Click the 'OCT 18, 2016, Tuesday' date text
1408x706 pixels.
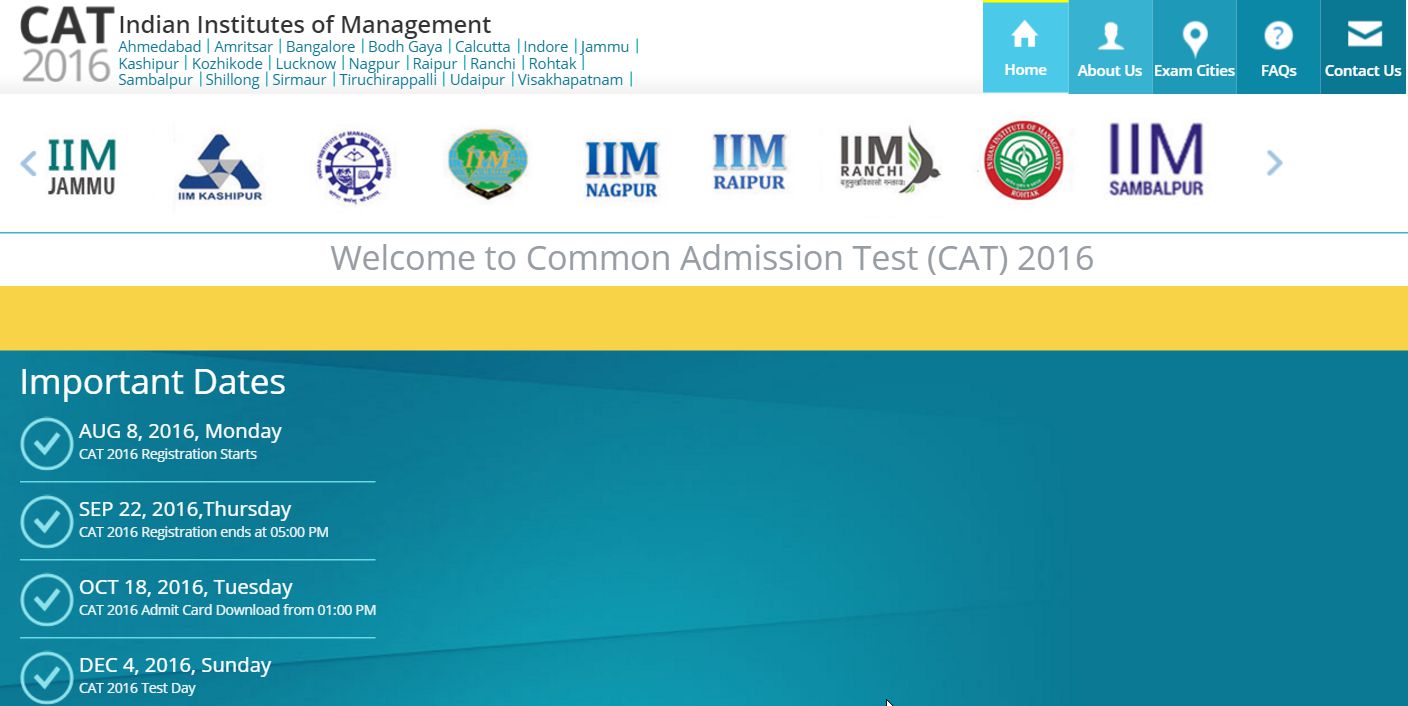[186, 587]
